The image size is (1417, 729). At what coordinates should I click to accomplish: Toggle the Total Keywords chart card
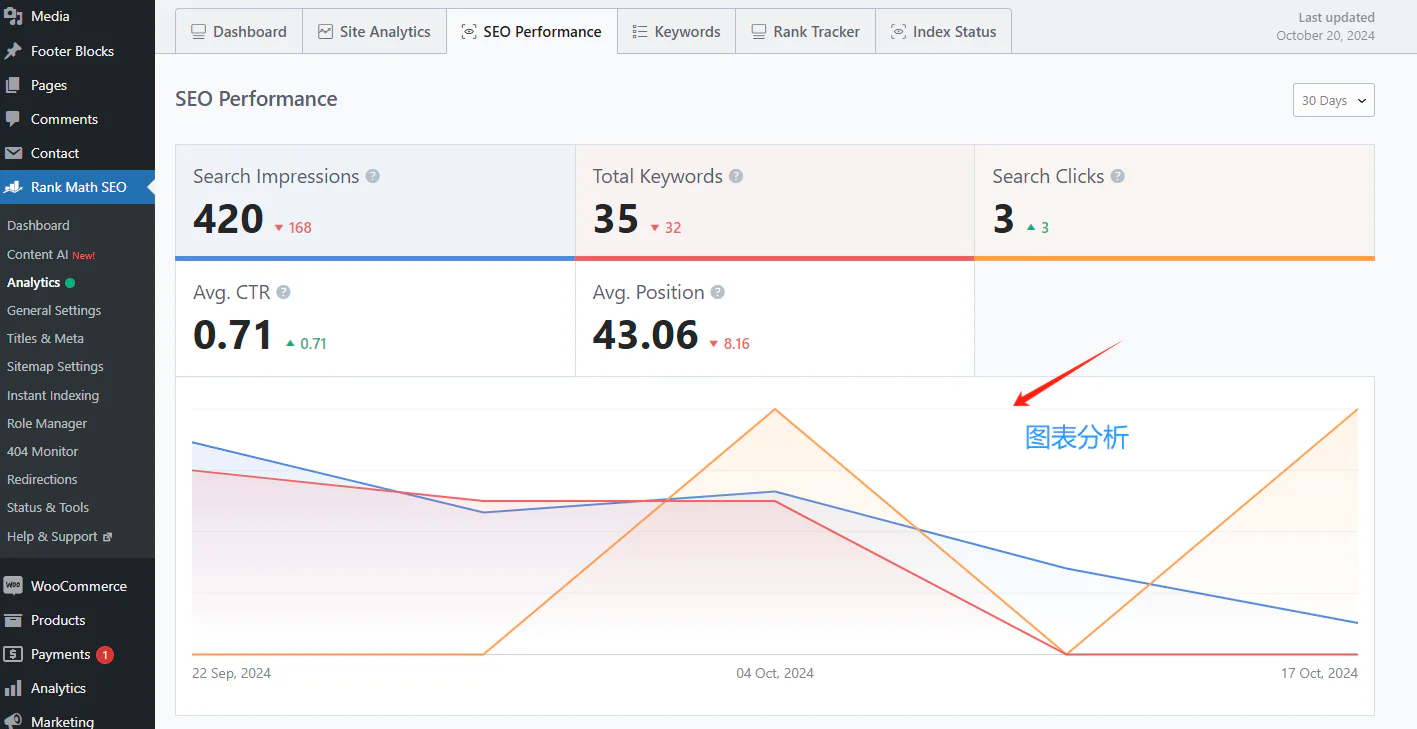pyautogui.click(x=774, y=201)
